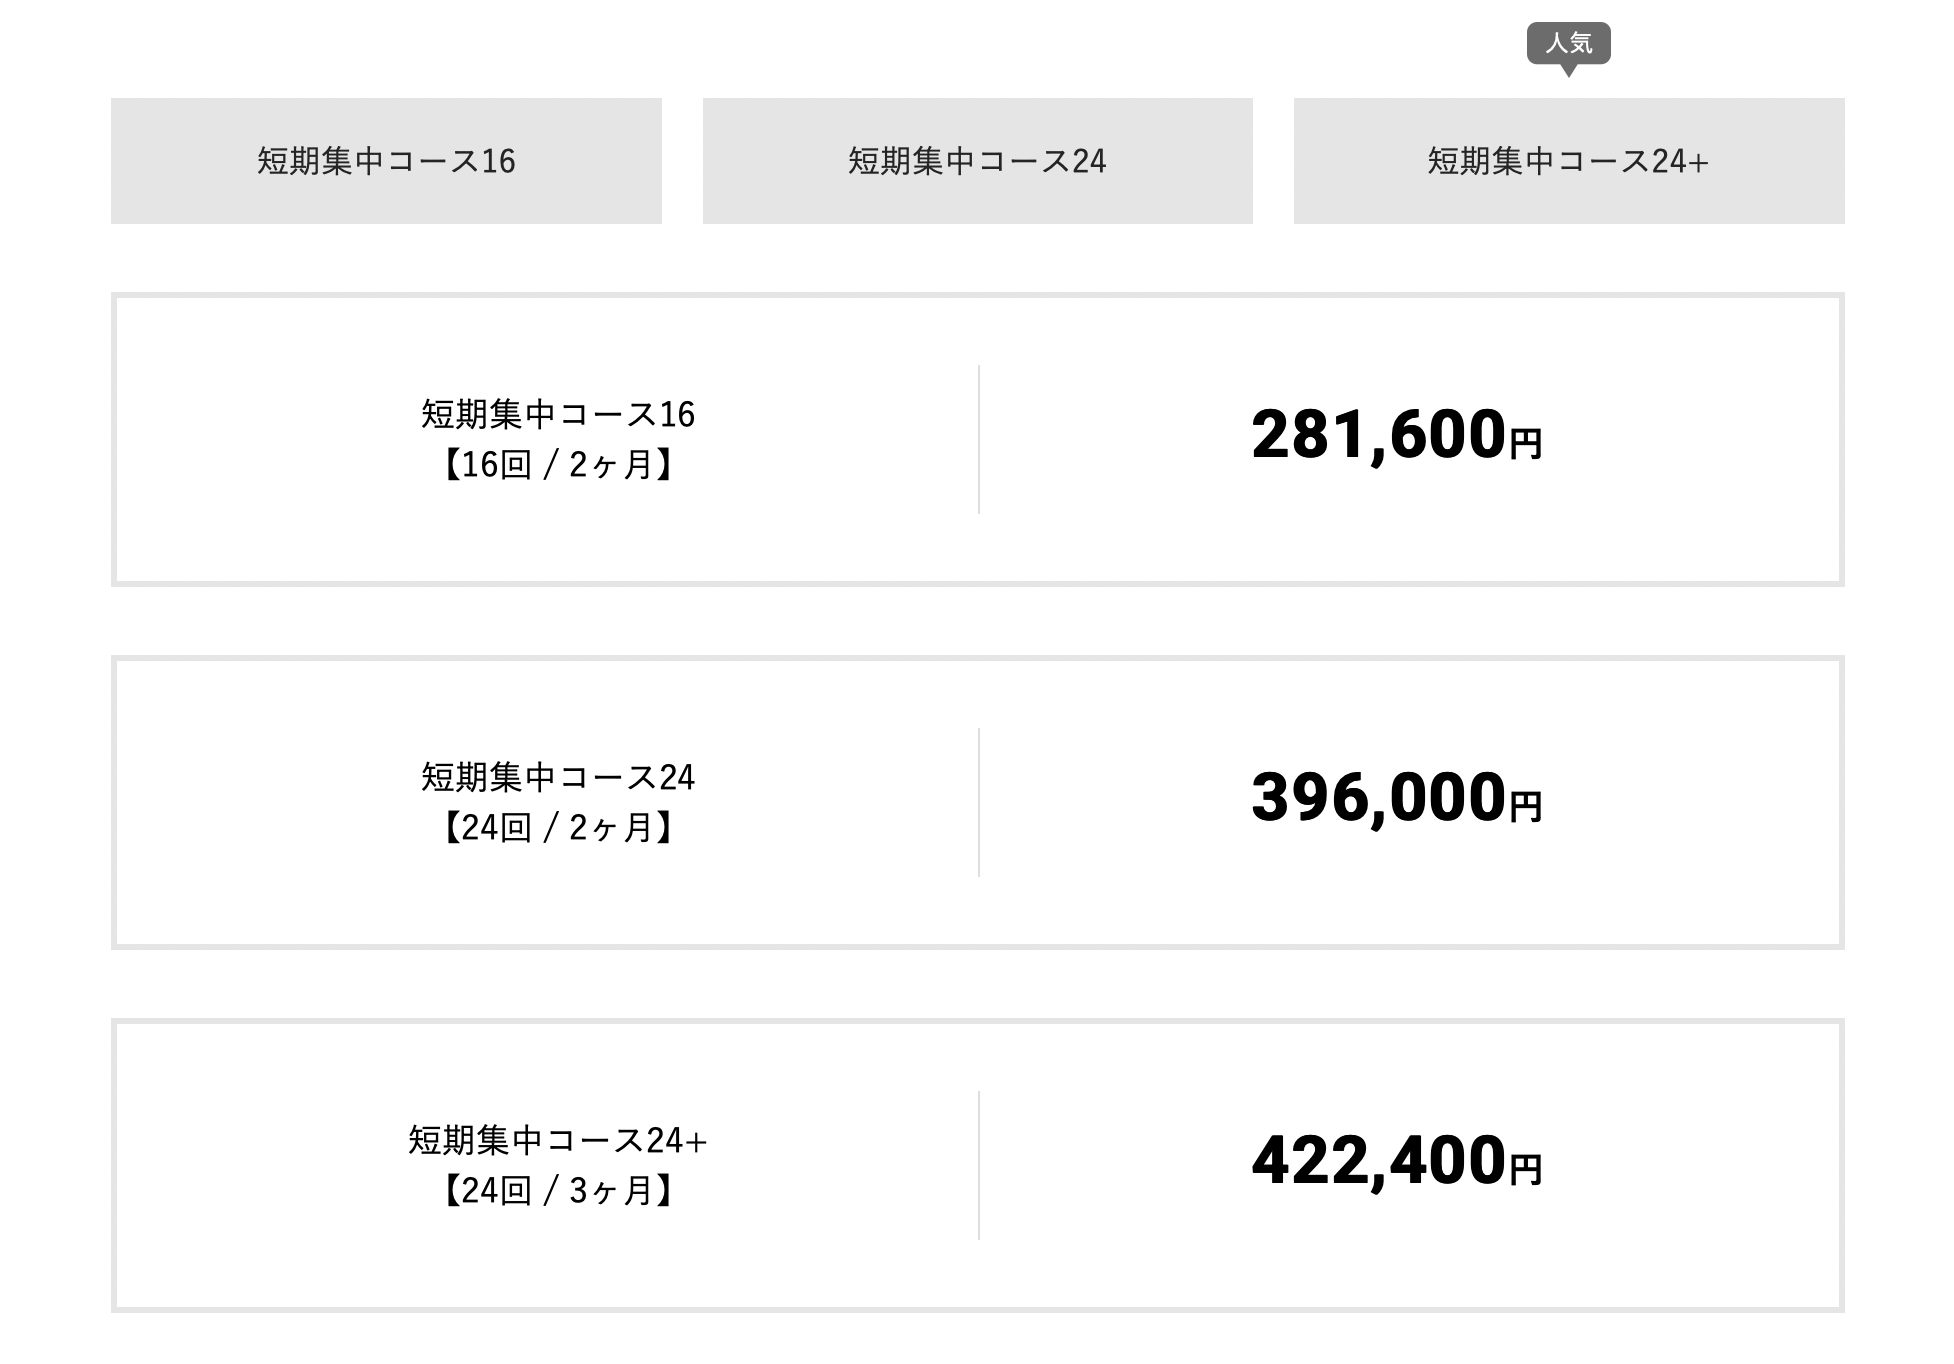Click 短期集中コース24 title in second card

tap(558, 777)
